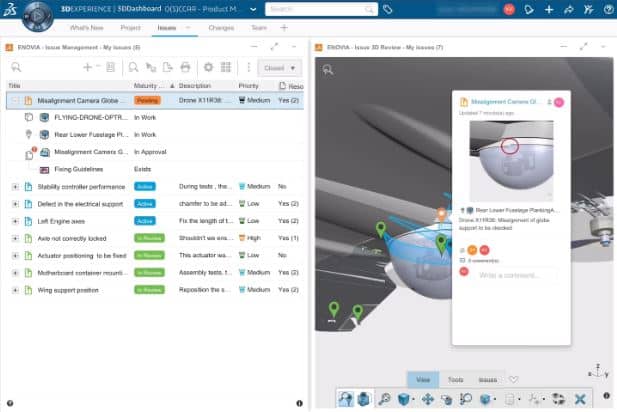This screenshot has height=412, width=617.
Task: Open the 3DEXPERIENCE compass
Action: [x=37, y=16]
